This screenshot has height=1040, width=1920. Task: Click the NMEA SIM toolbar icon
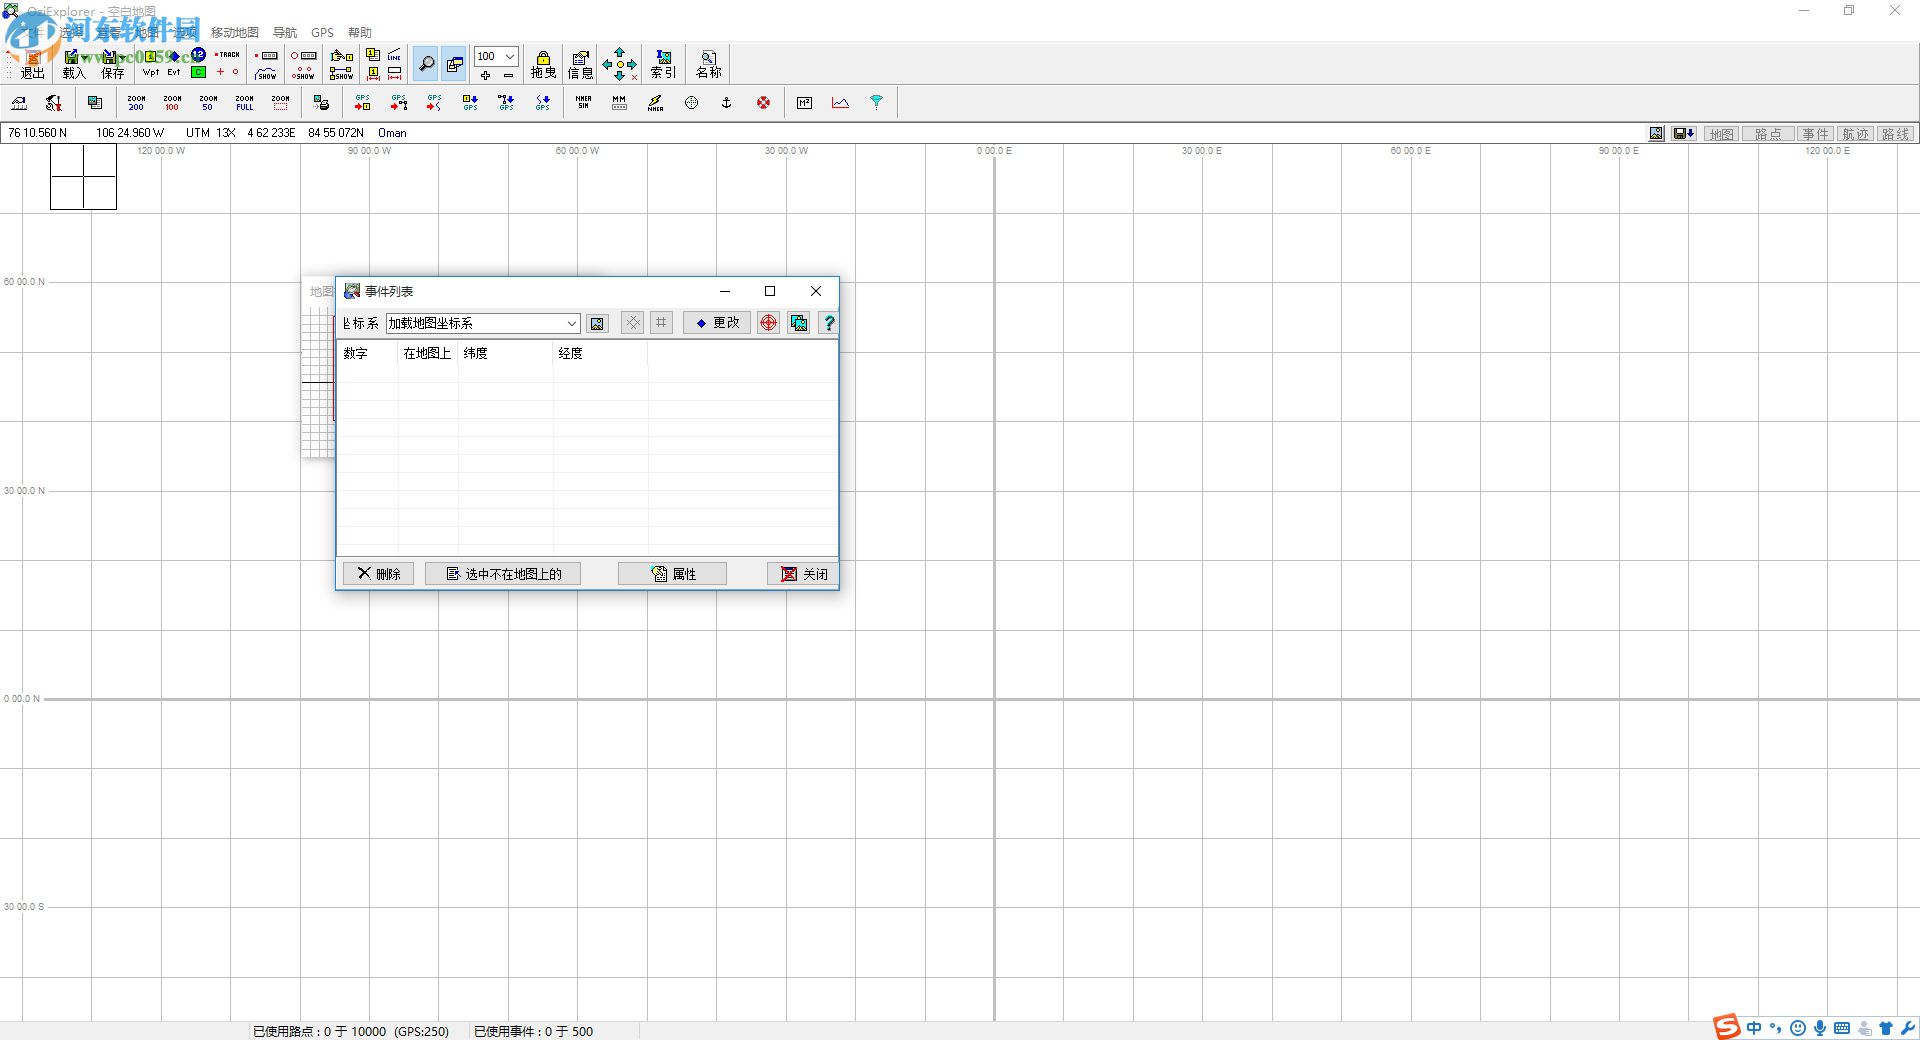click(583, 102)
